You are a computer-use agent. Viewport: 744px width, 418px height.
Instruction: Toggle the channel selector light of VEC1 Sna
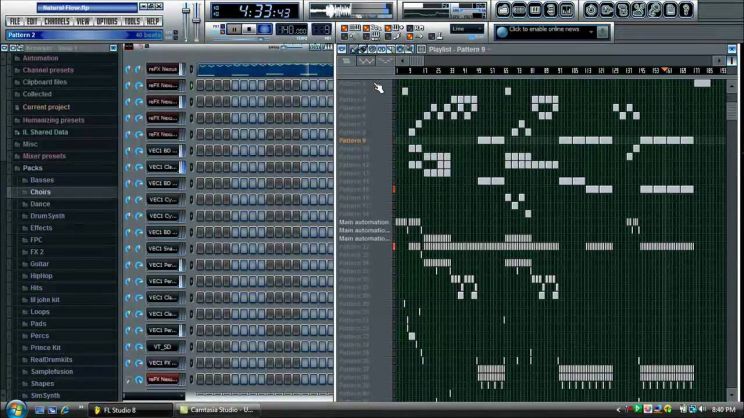pos(191,249)
